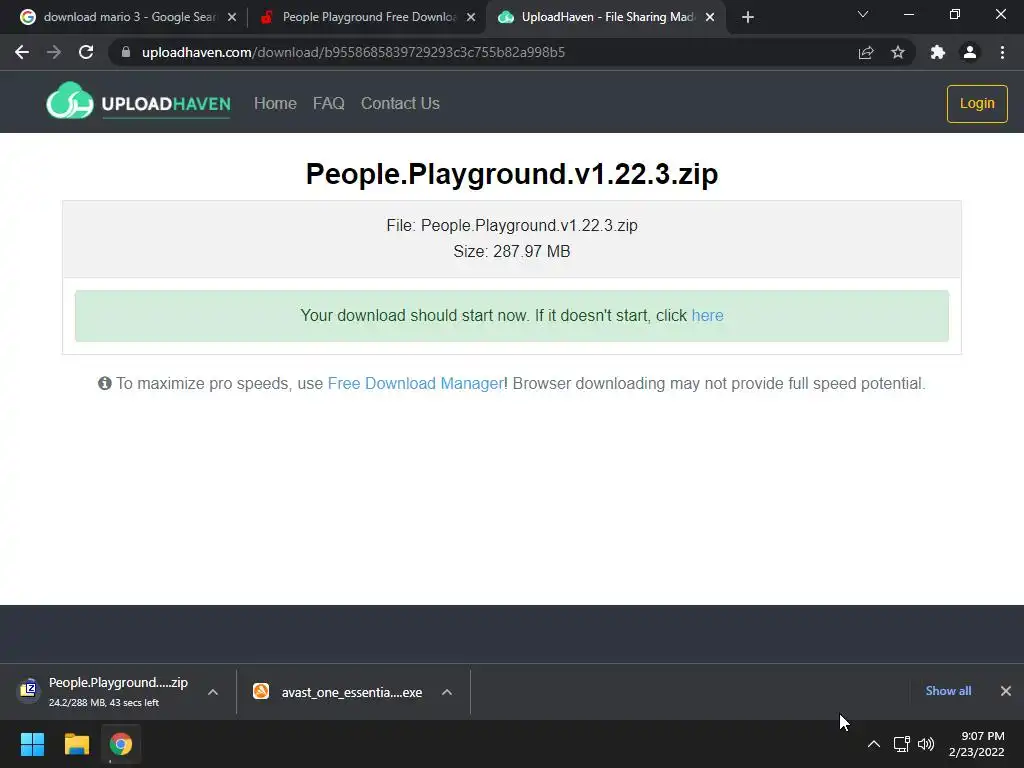Click the zip file icon in downloads bar
This screenshot has width=1024, height=768.
[x=29, y=689]
